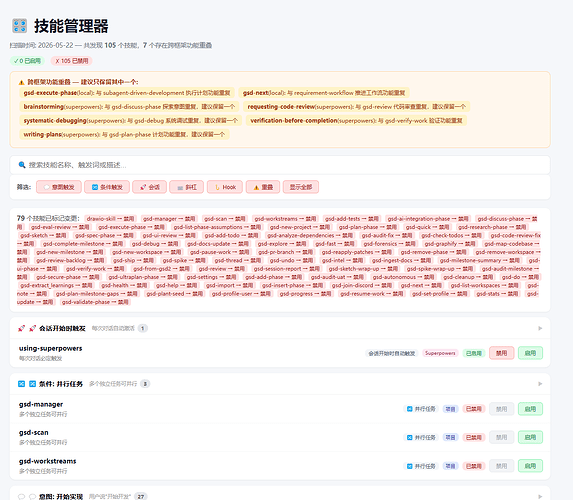
Task: Click the gsd-next(local) overlap chip
Action: 324,93
